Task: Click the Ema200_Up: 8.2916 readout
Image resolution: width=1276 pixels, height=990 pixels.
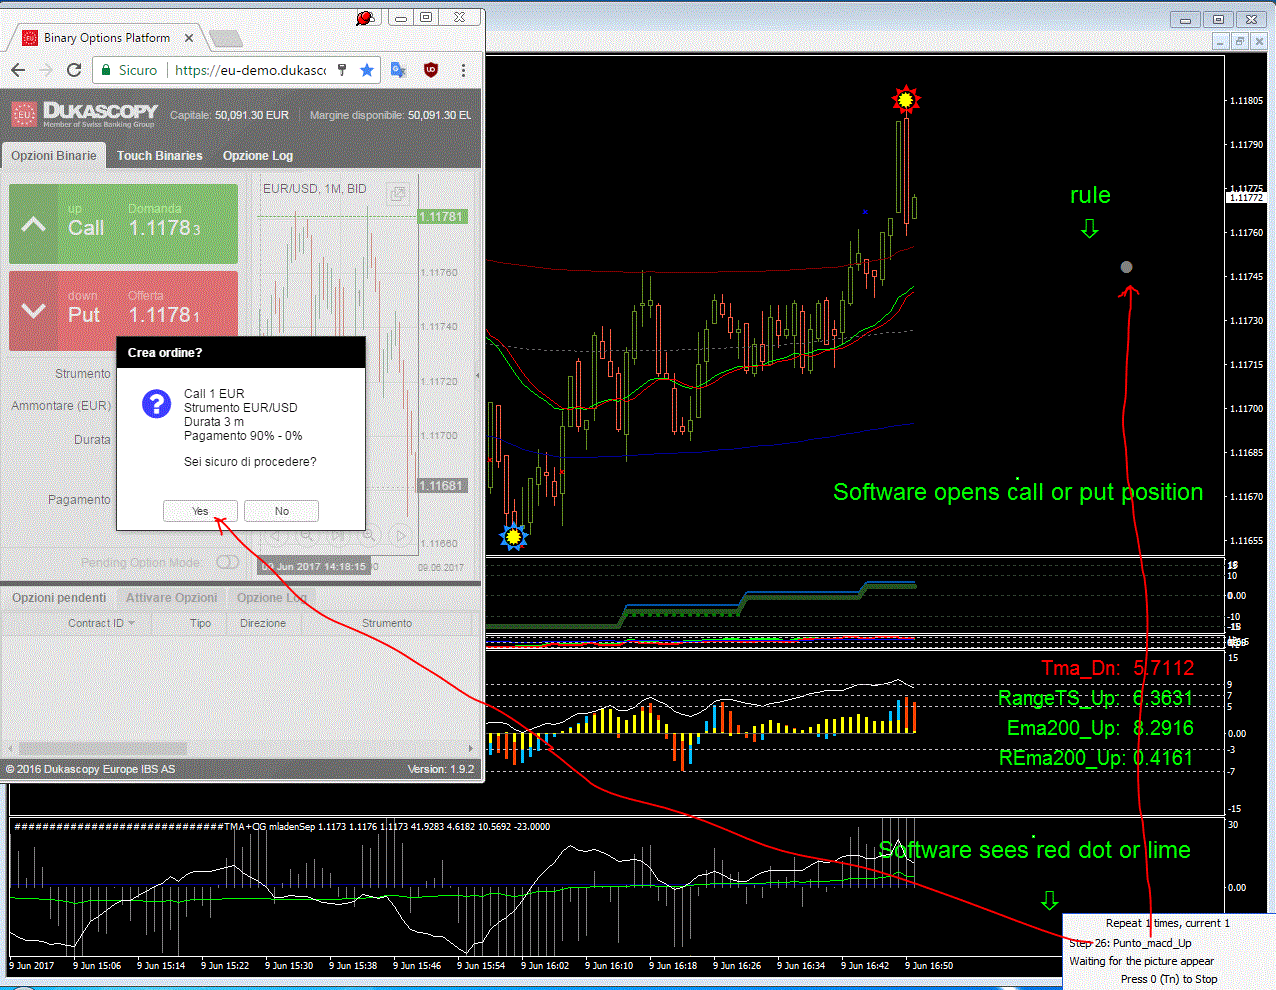Action: coord(1100,728)
